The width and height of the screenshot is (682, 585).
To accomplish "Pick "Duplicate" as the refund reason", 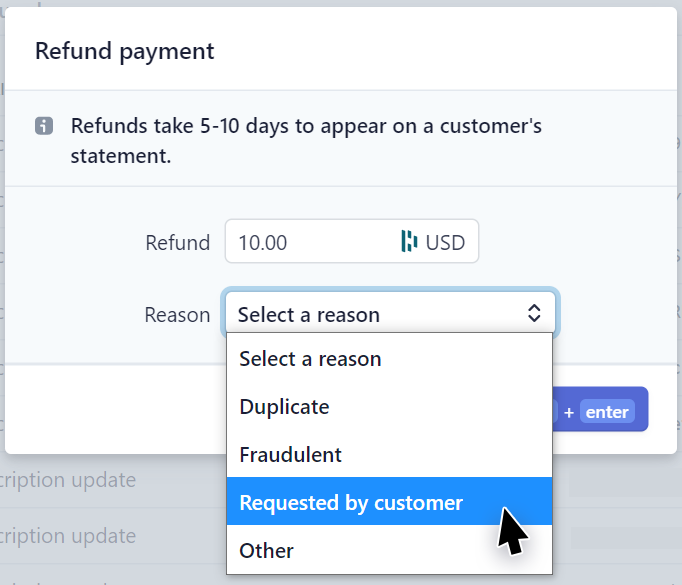I will (284, 407).
